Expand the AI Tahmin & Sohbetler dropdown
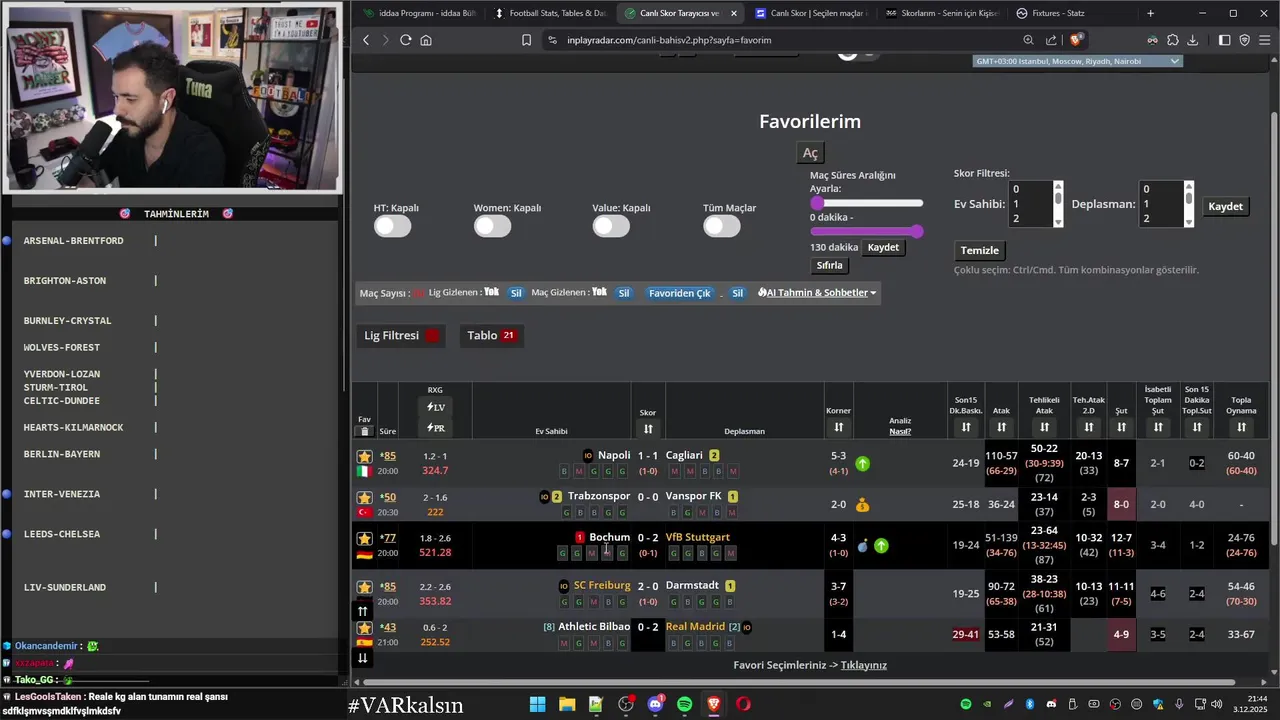The image size is (1280, 720). pyautogui.click(x=817, y=293)
